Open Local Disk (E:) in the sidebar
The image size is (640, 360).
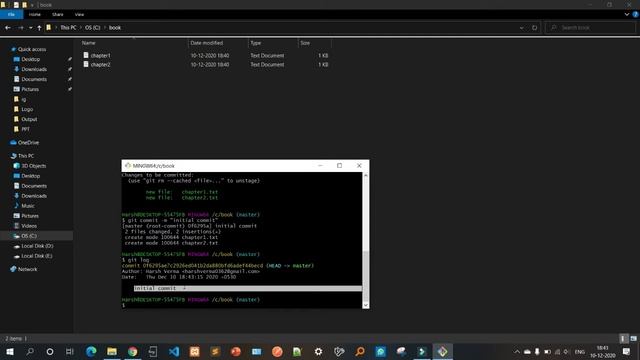[36, 256]
